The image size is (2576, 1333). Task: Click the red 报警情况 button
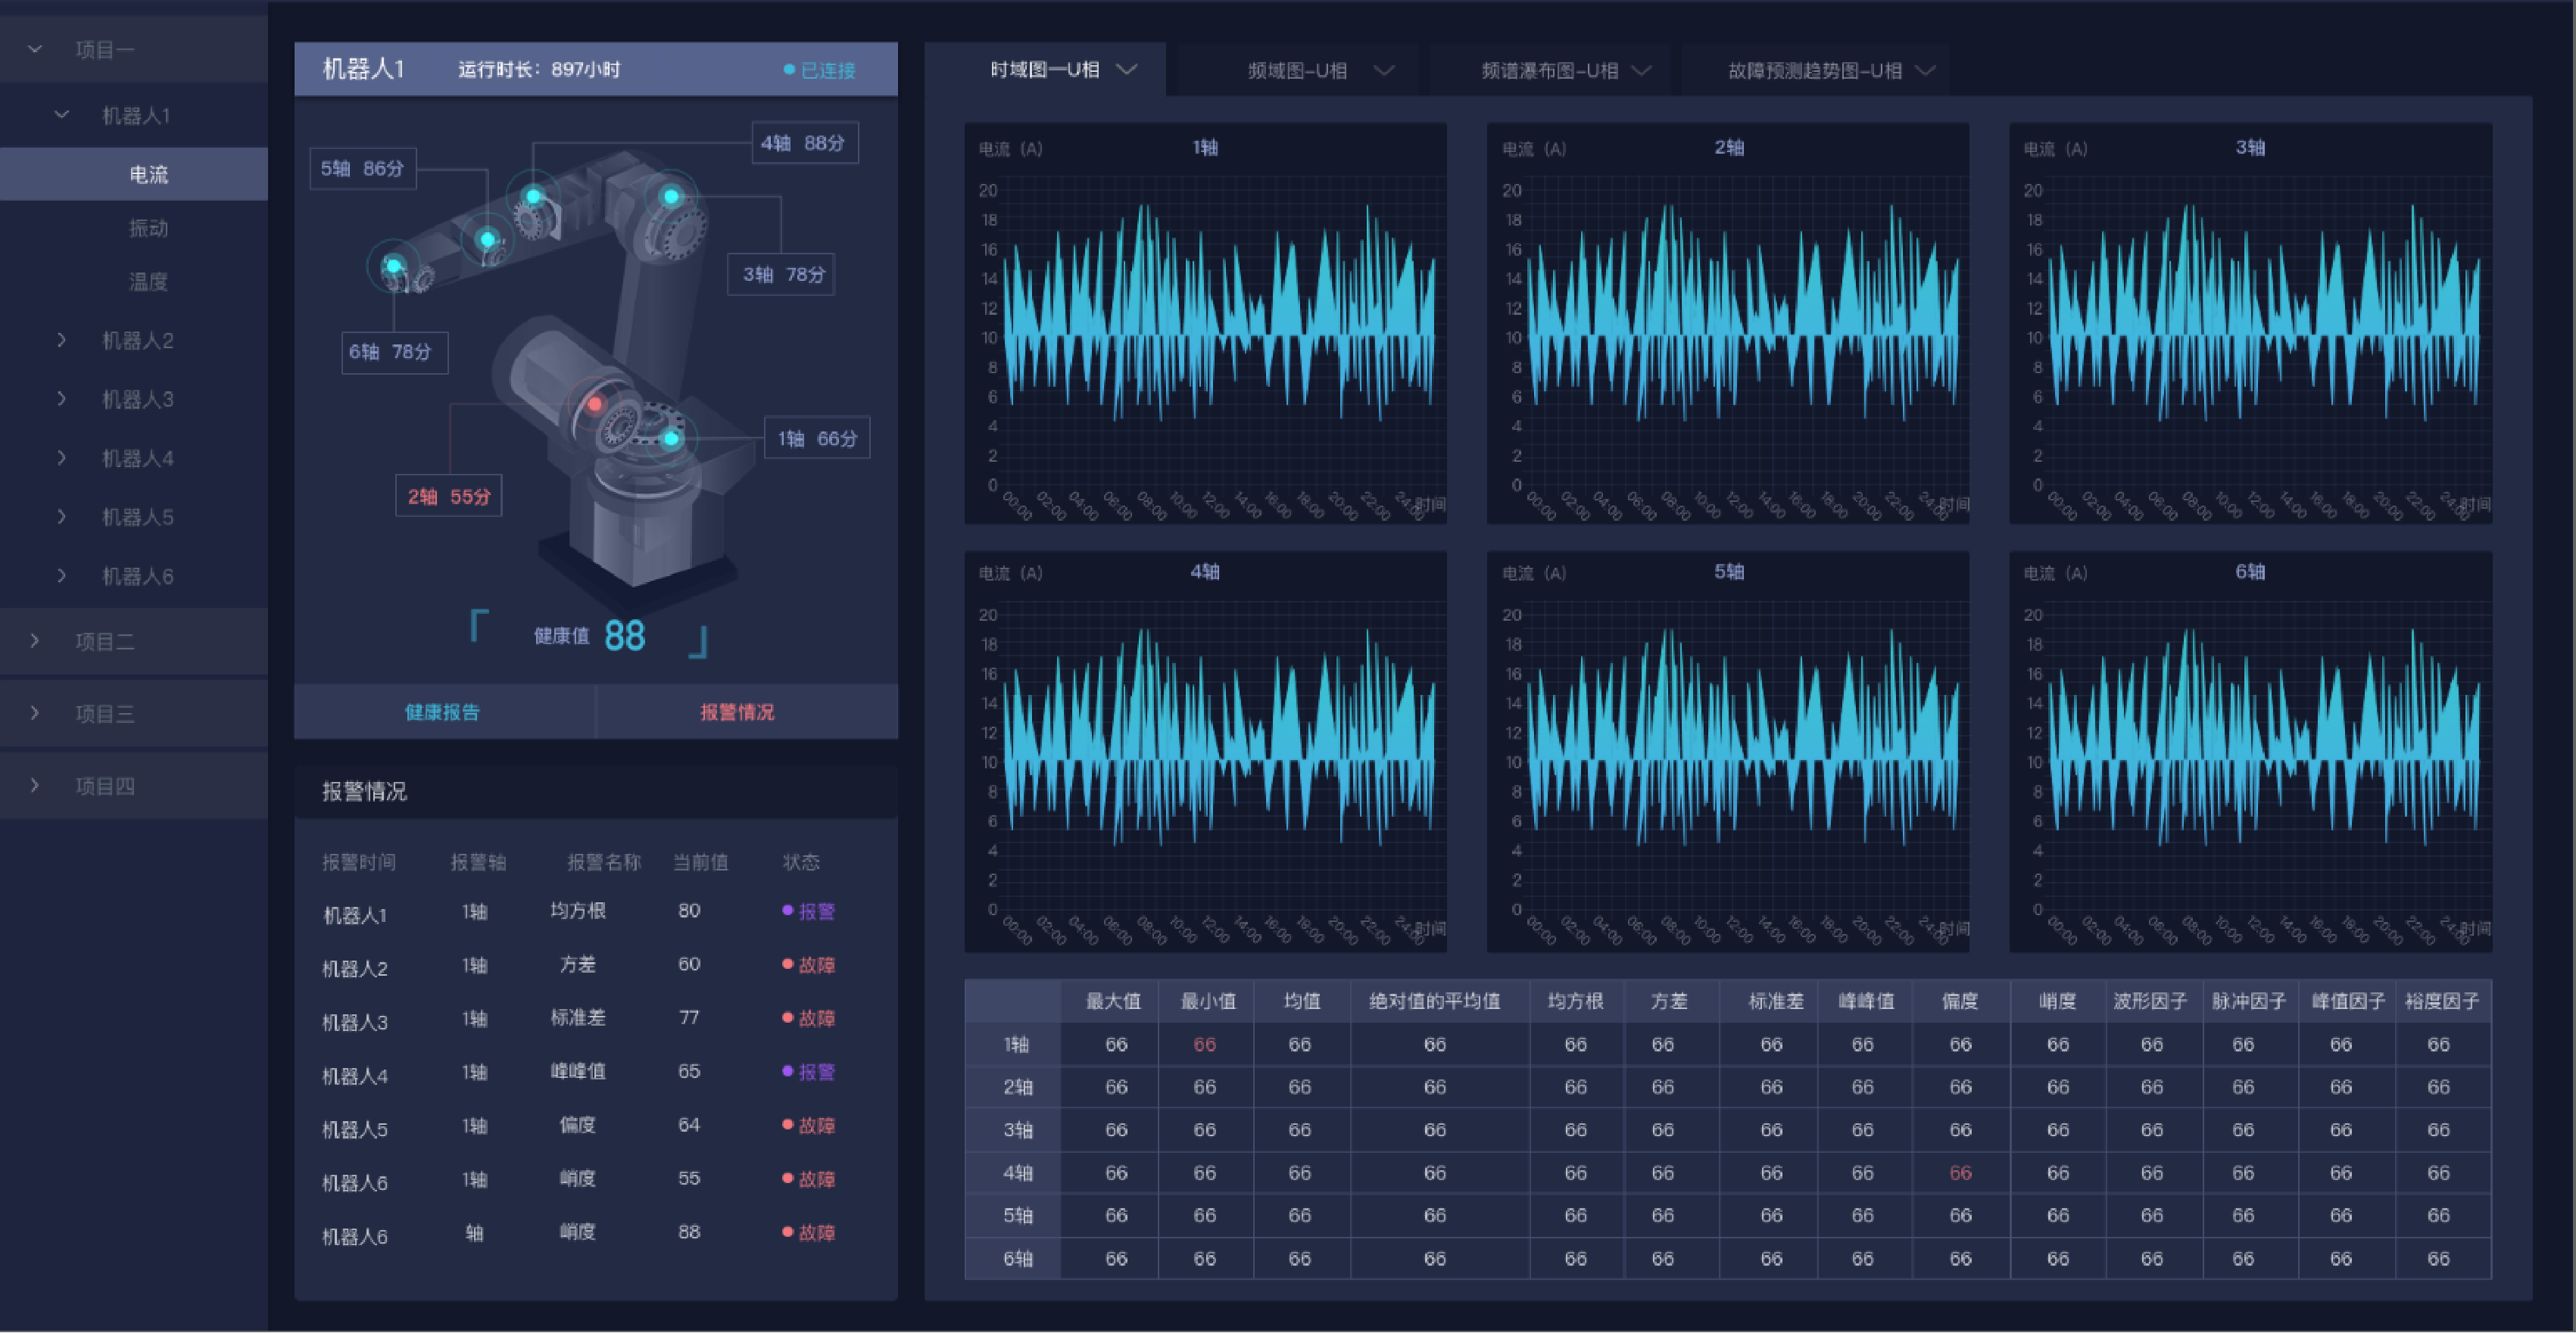click(x=737, y=712)
